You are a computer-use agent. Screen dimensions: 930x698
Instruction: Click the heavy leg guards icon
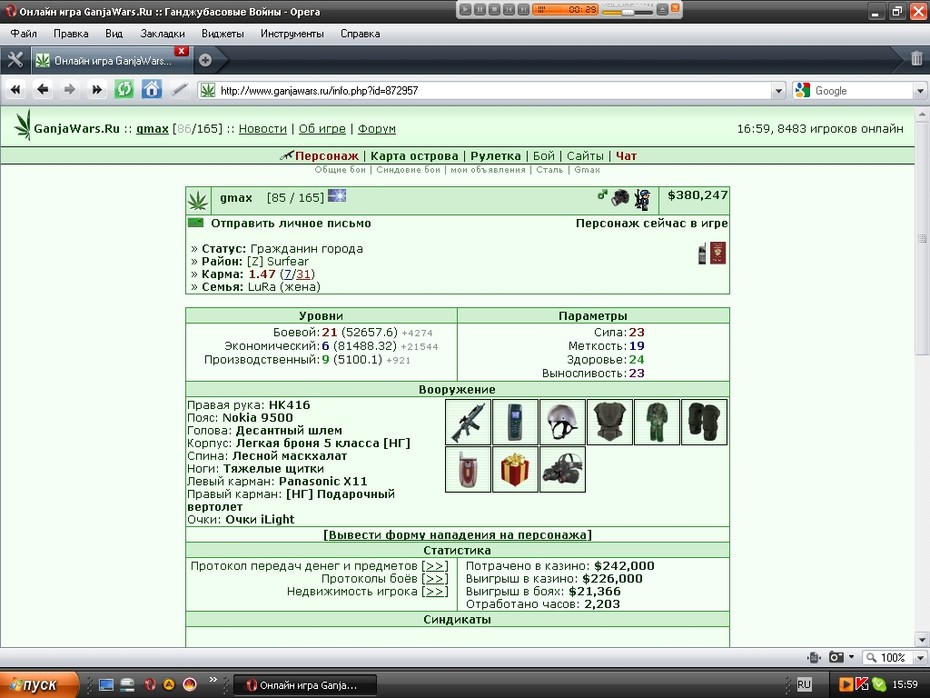point(704,422)
